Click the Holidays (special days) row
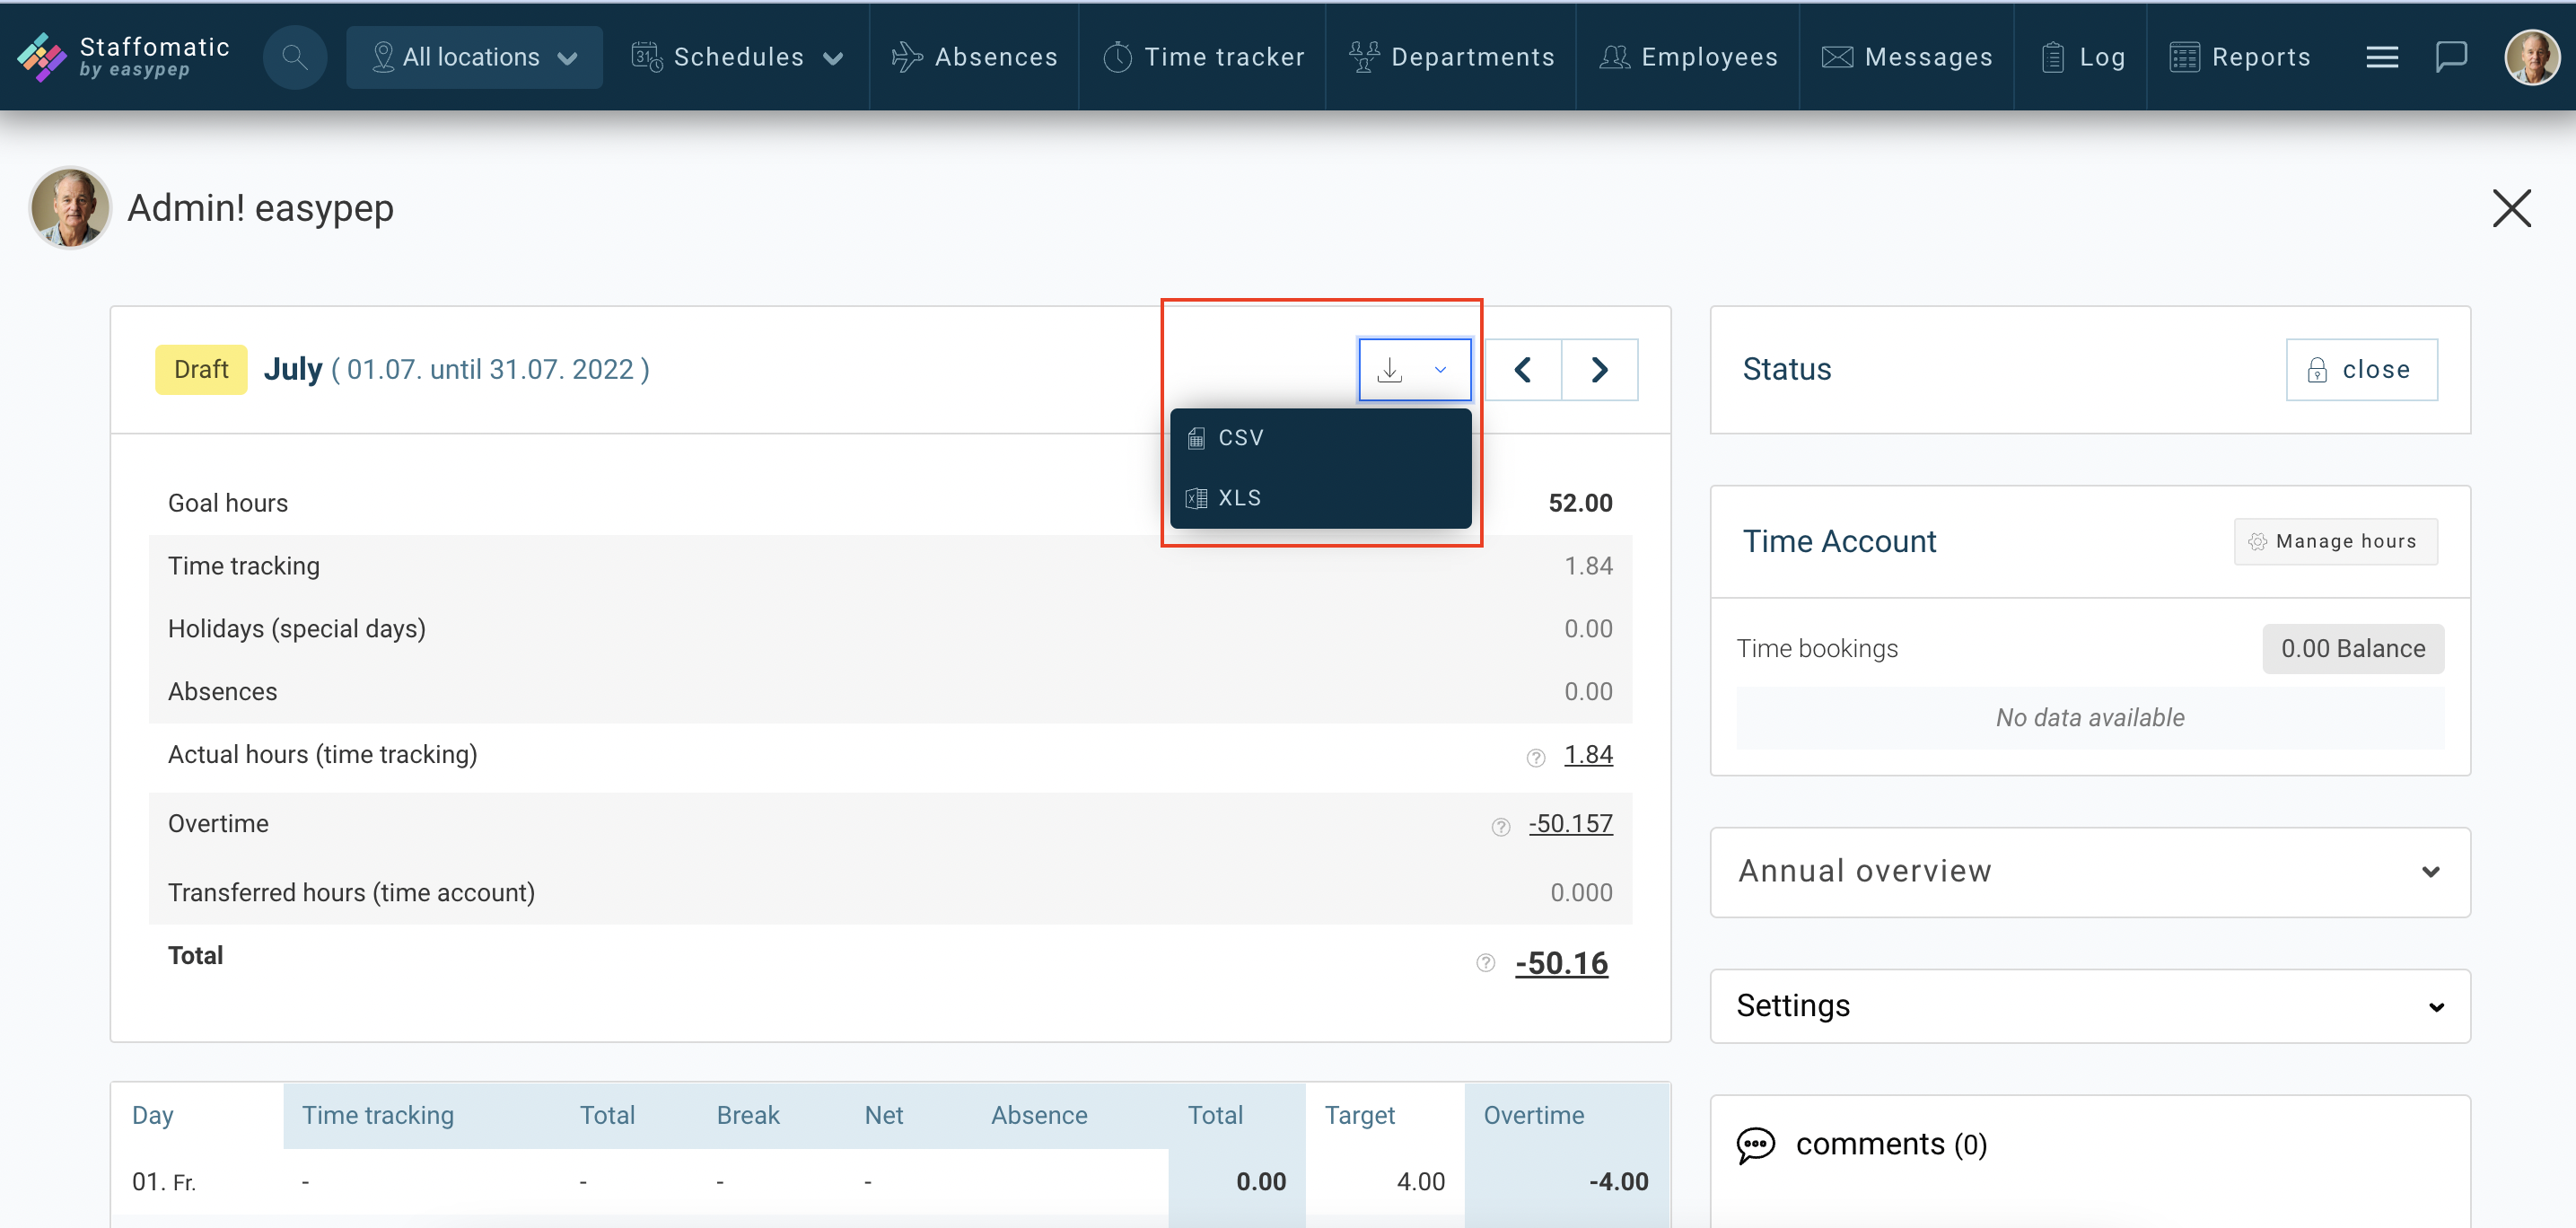The width and height of the screenshot is (2576, 1228). (890, 628)
